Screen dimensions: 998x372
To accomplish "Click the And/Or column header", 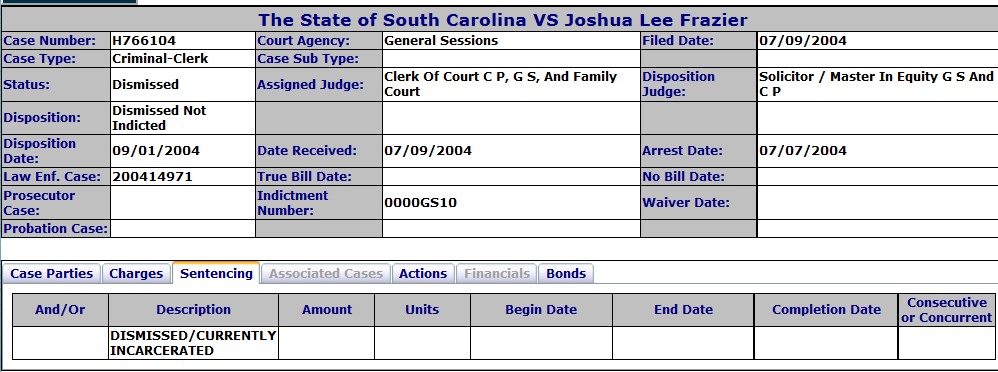I will [x=60, y=310].
